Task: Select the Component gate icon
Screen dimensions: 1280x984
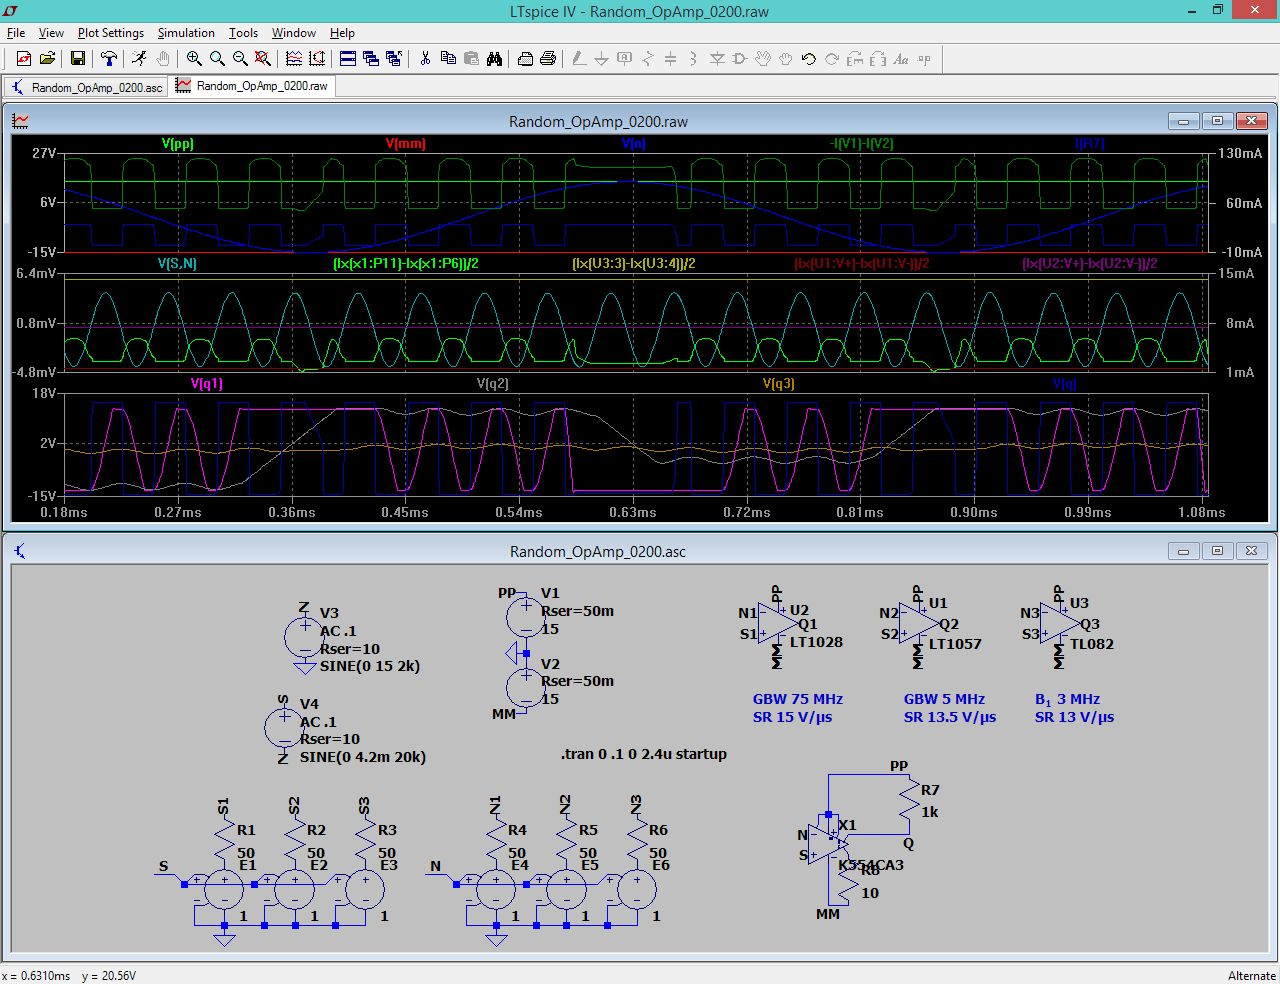Action: pyautogui.click(x=740, y=59)
